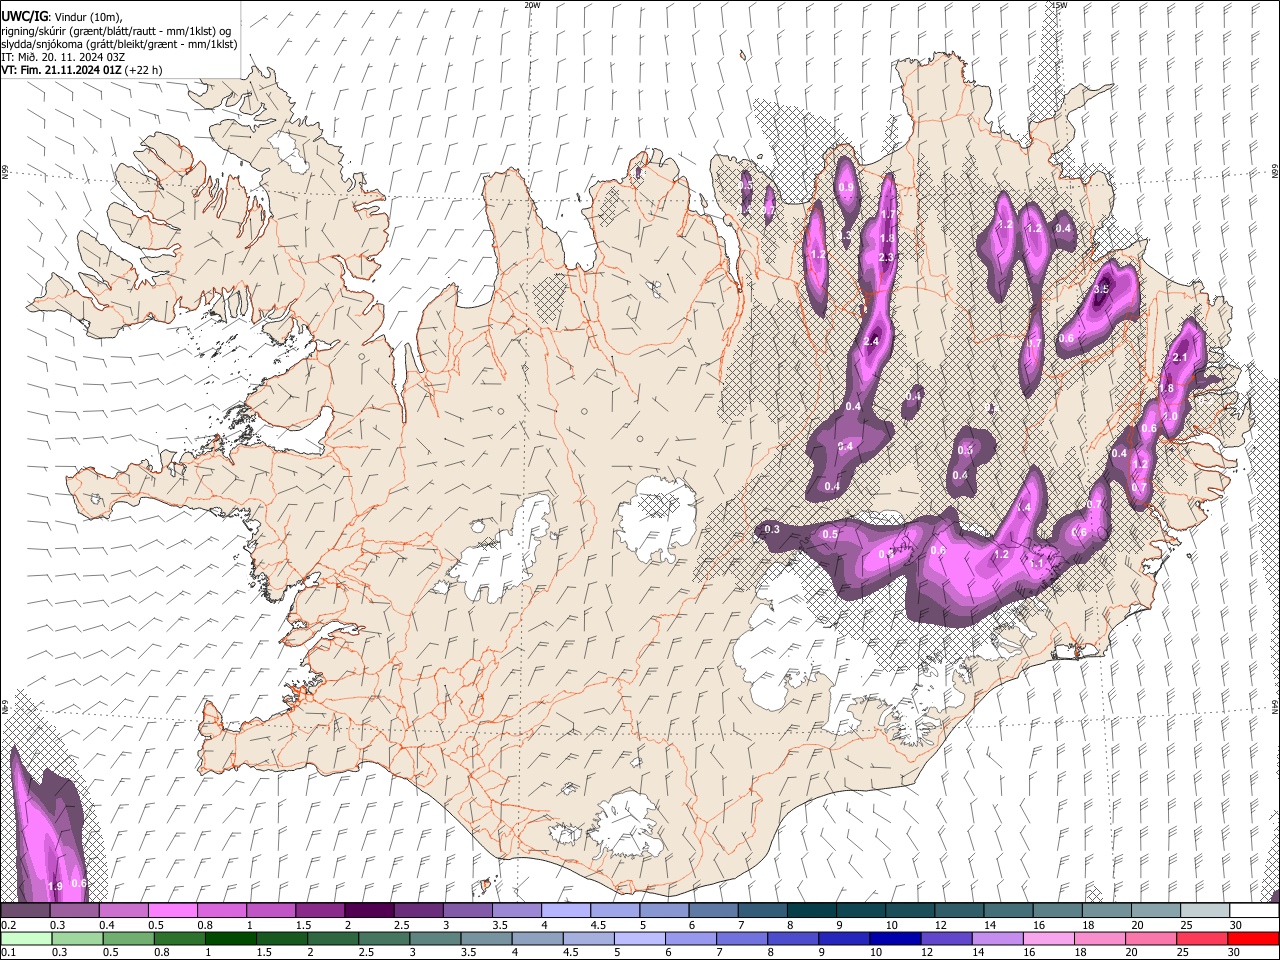Click the 0.9 snowfall value on the northern map
The width and height of the screenshot is (1280, 960).
click(x=845, y=187)
